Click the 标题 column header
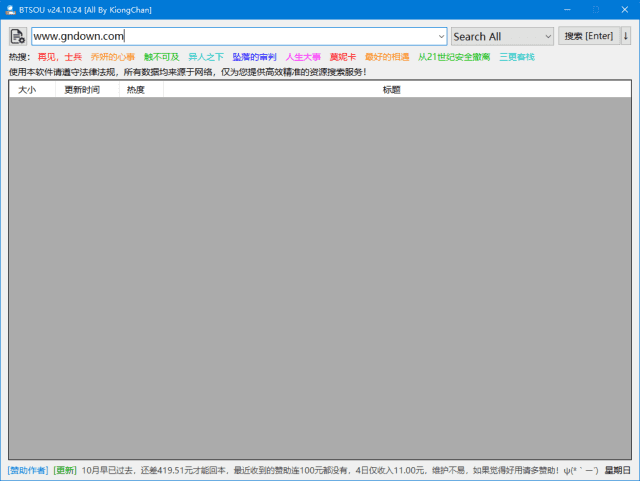640x481 pixels. (397, 90)
